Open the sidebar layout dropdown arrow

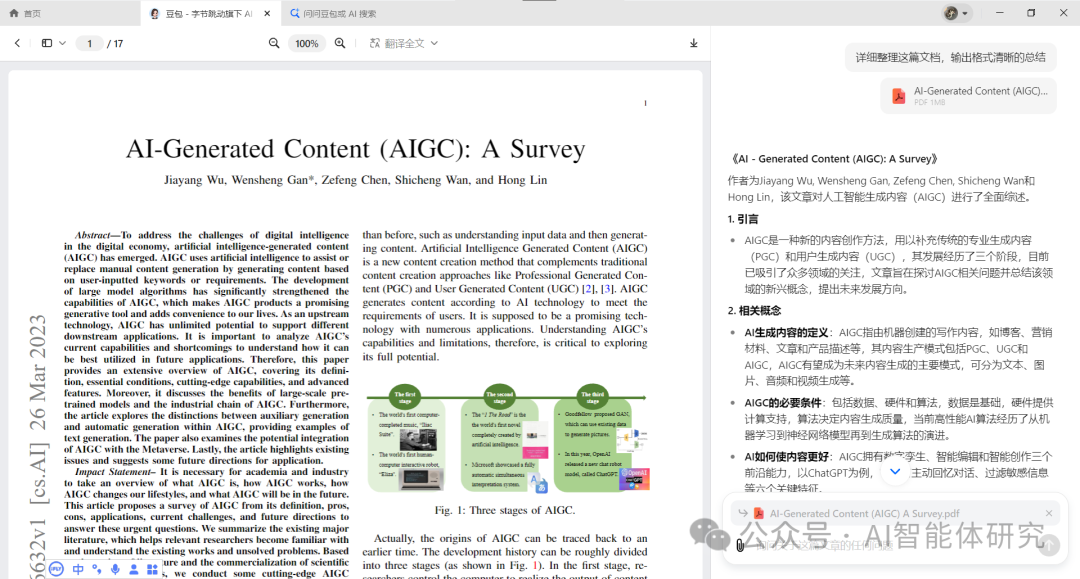62,43
